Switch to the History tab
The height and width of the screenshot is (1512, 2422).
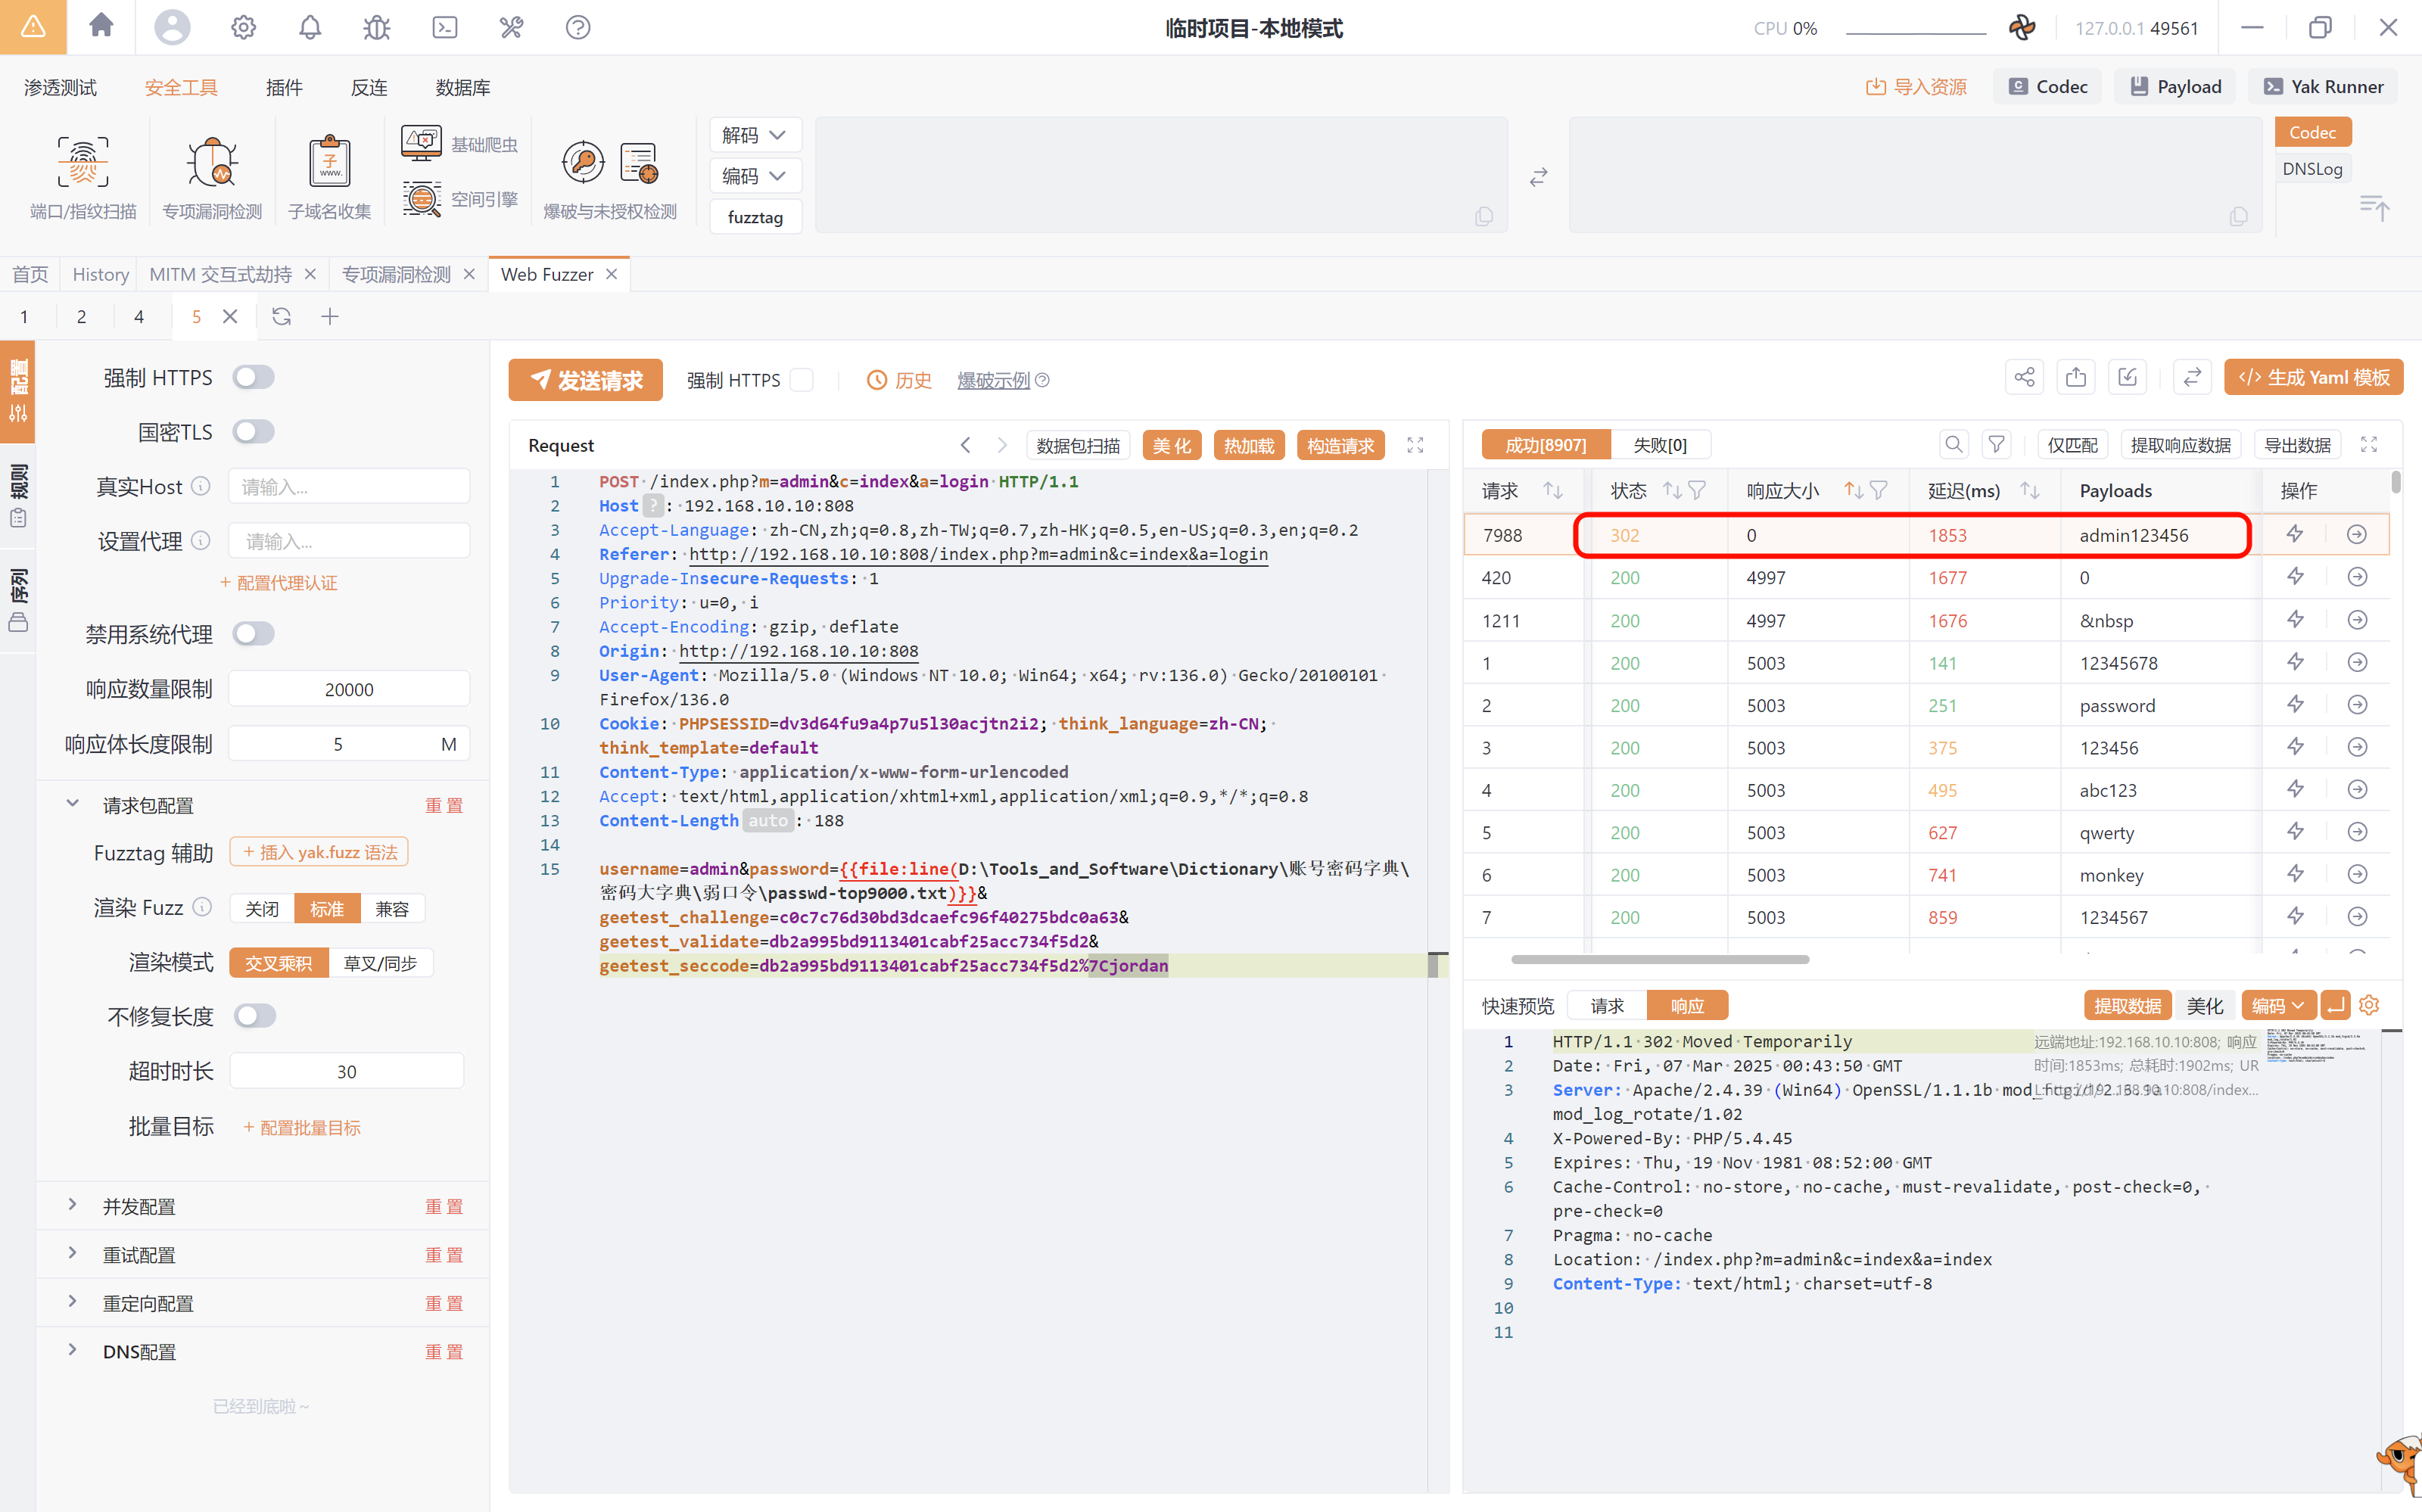(x=100, y=274)
